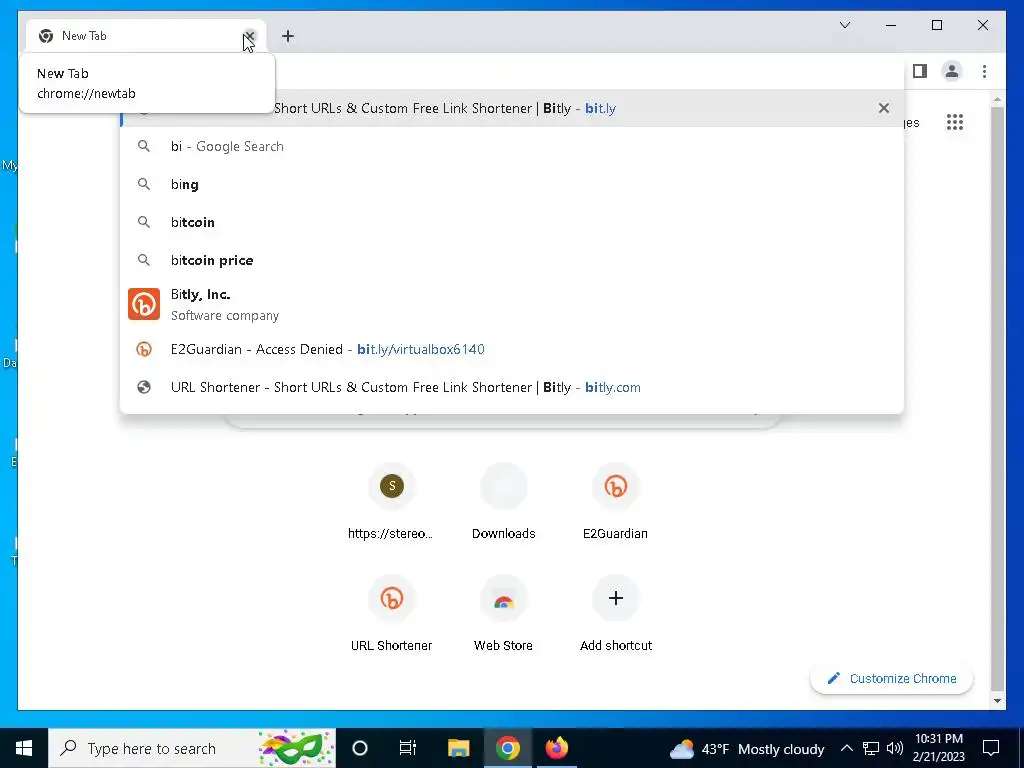Open the stereo shortcut tile
The image size is (1024, 768).
391,502
